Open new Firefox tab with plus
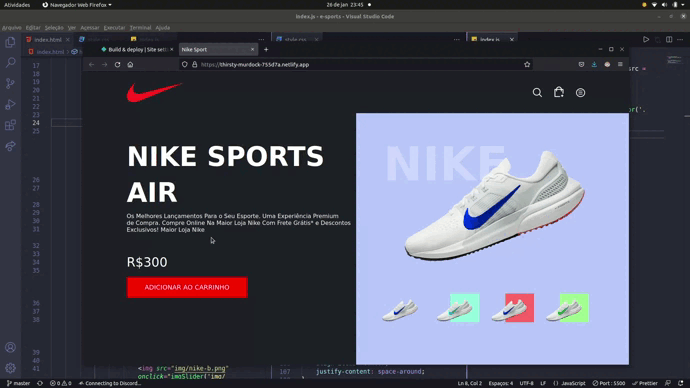Viewport: 690px width, 388px height. [x=266, y=49]
